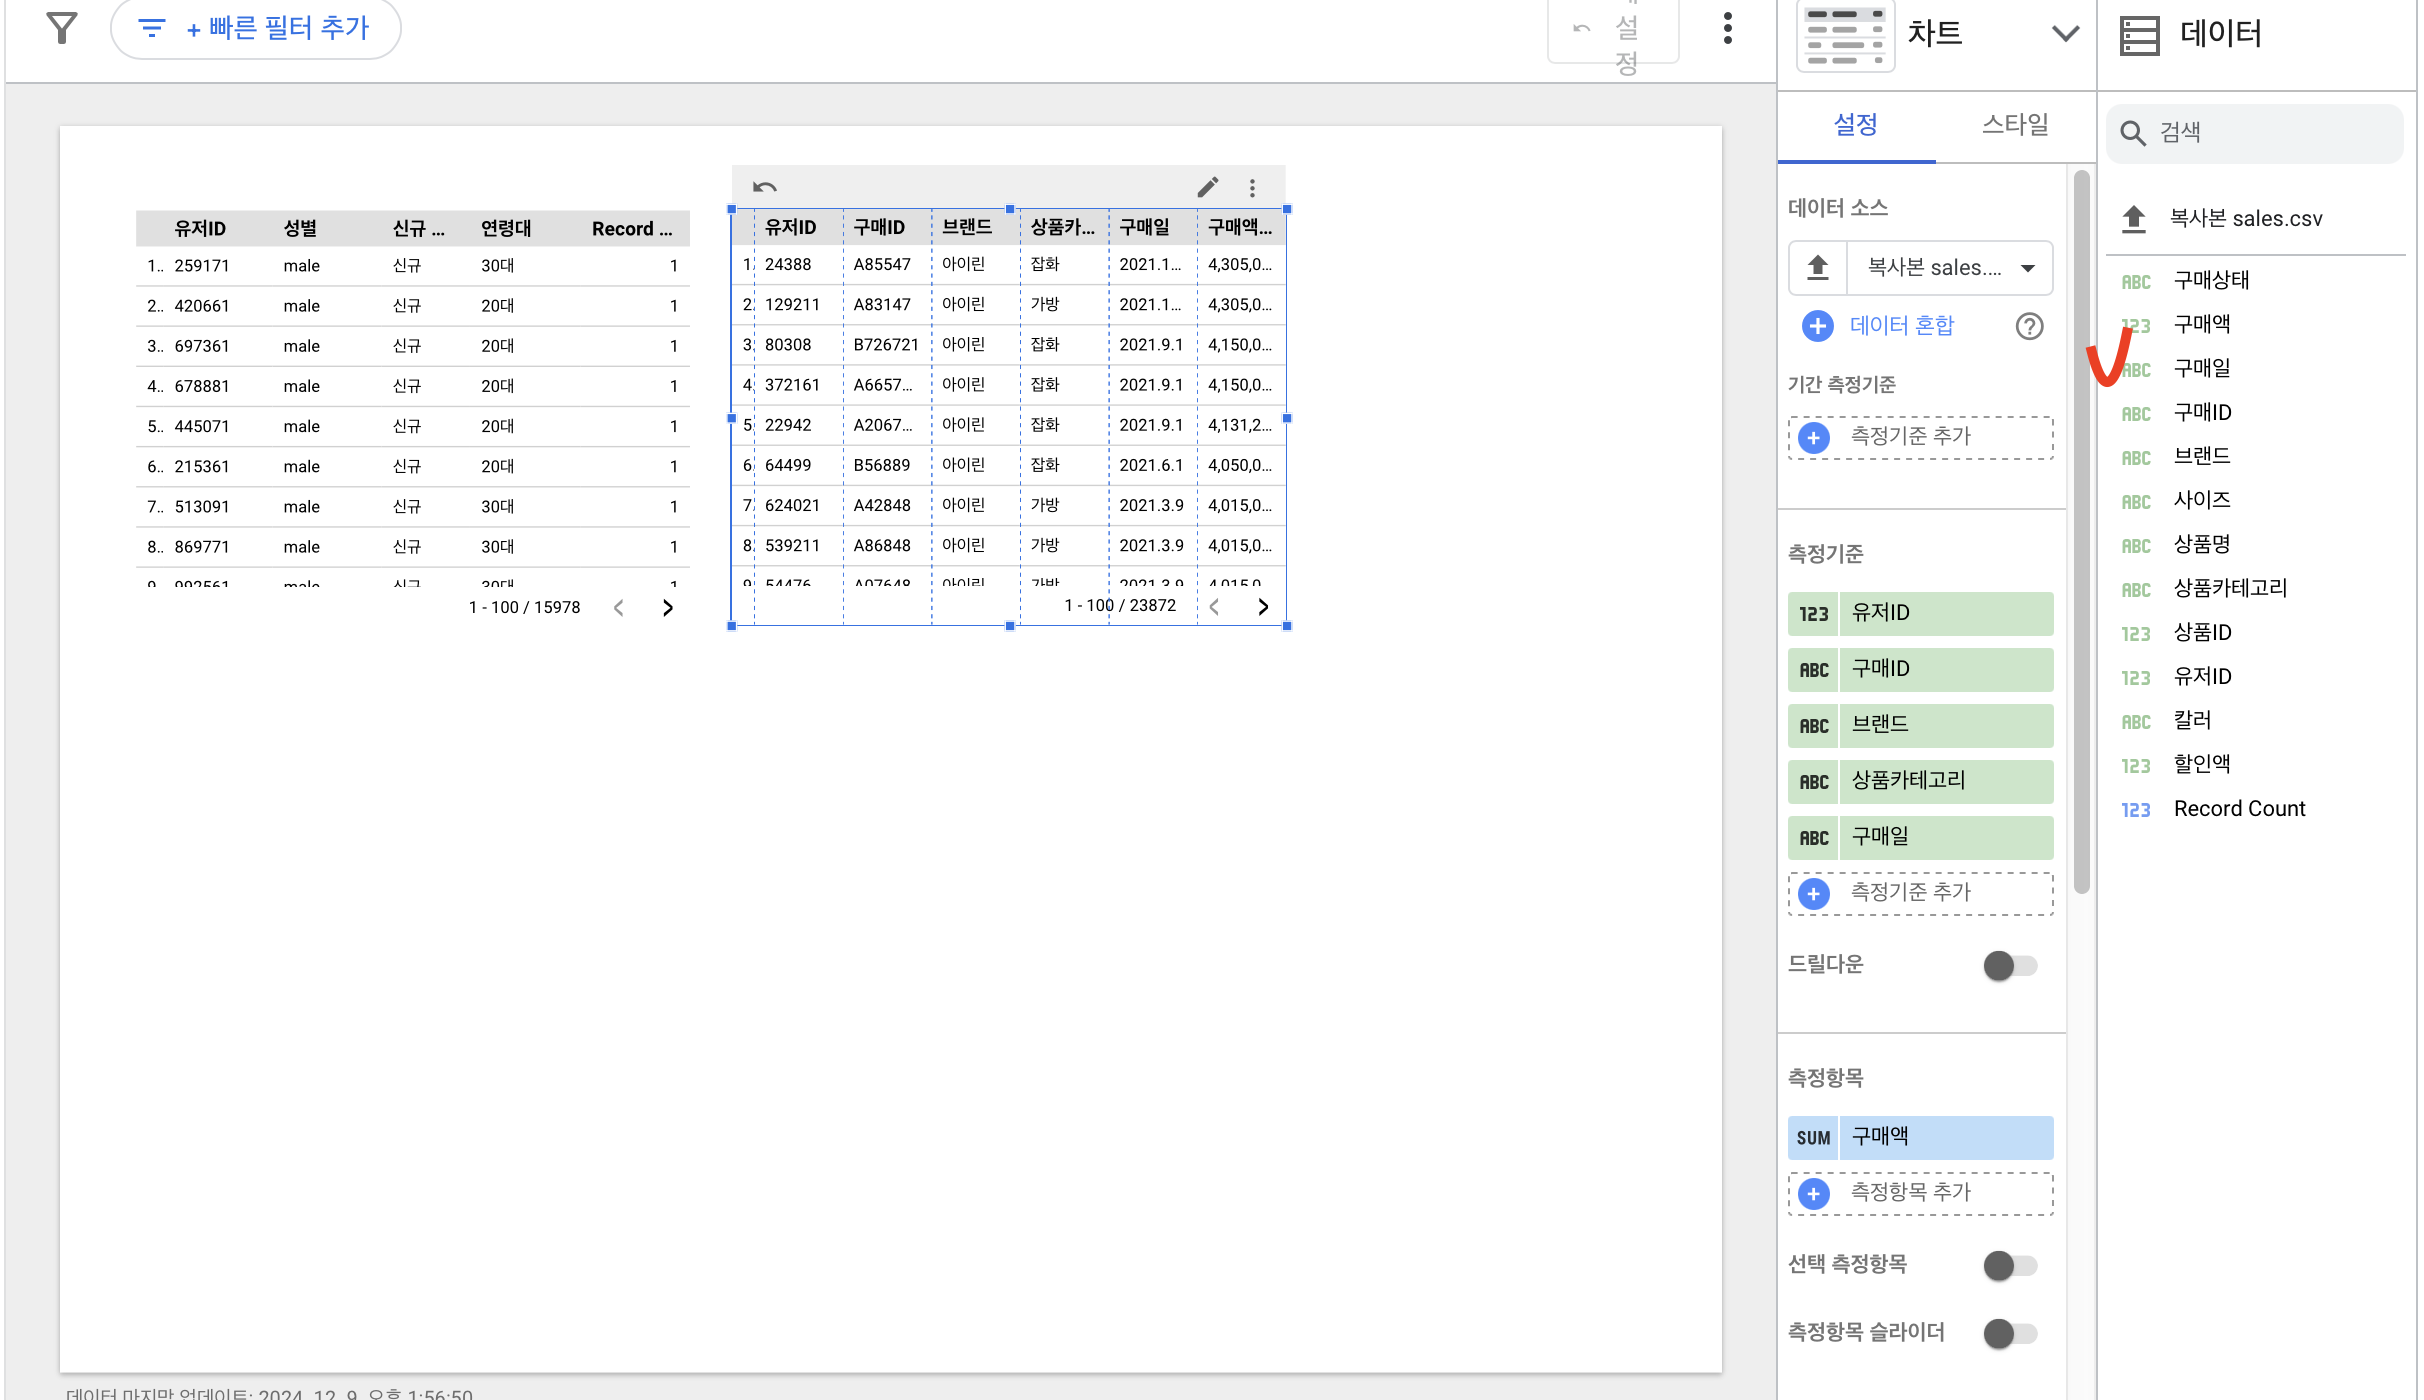Switch to the 스타일 tab
2424x1400 pixels.
pos(2015,125)
